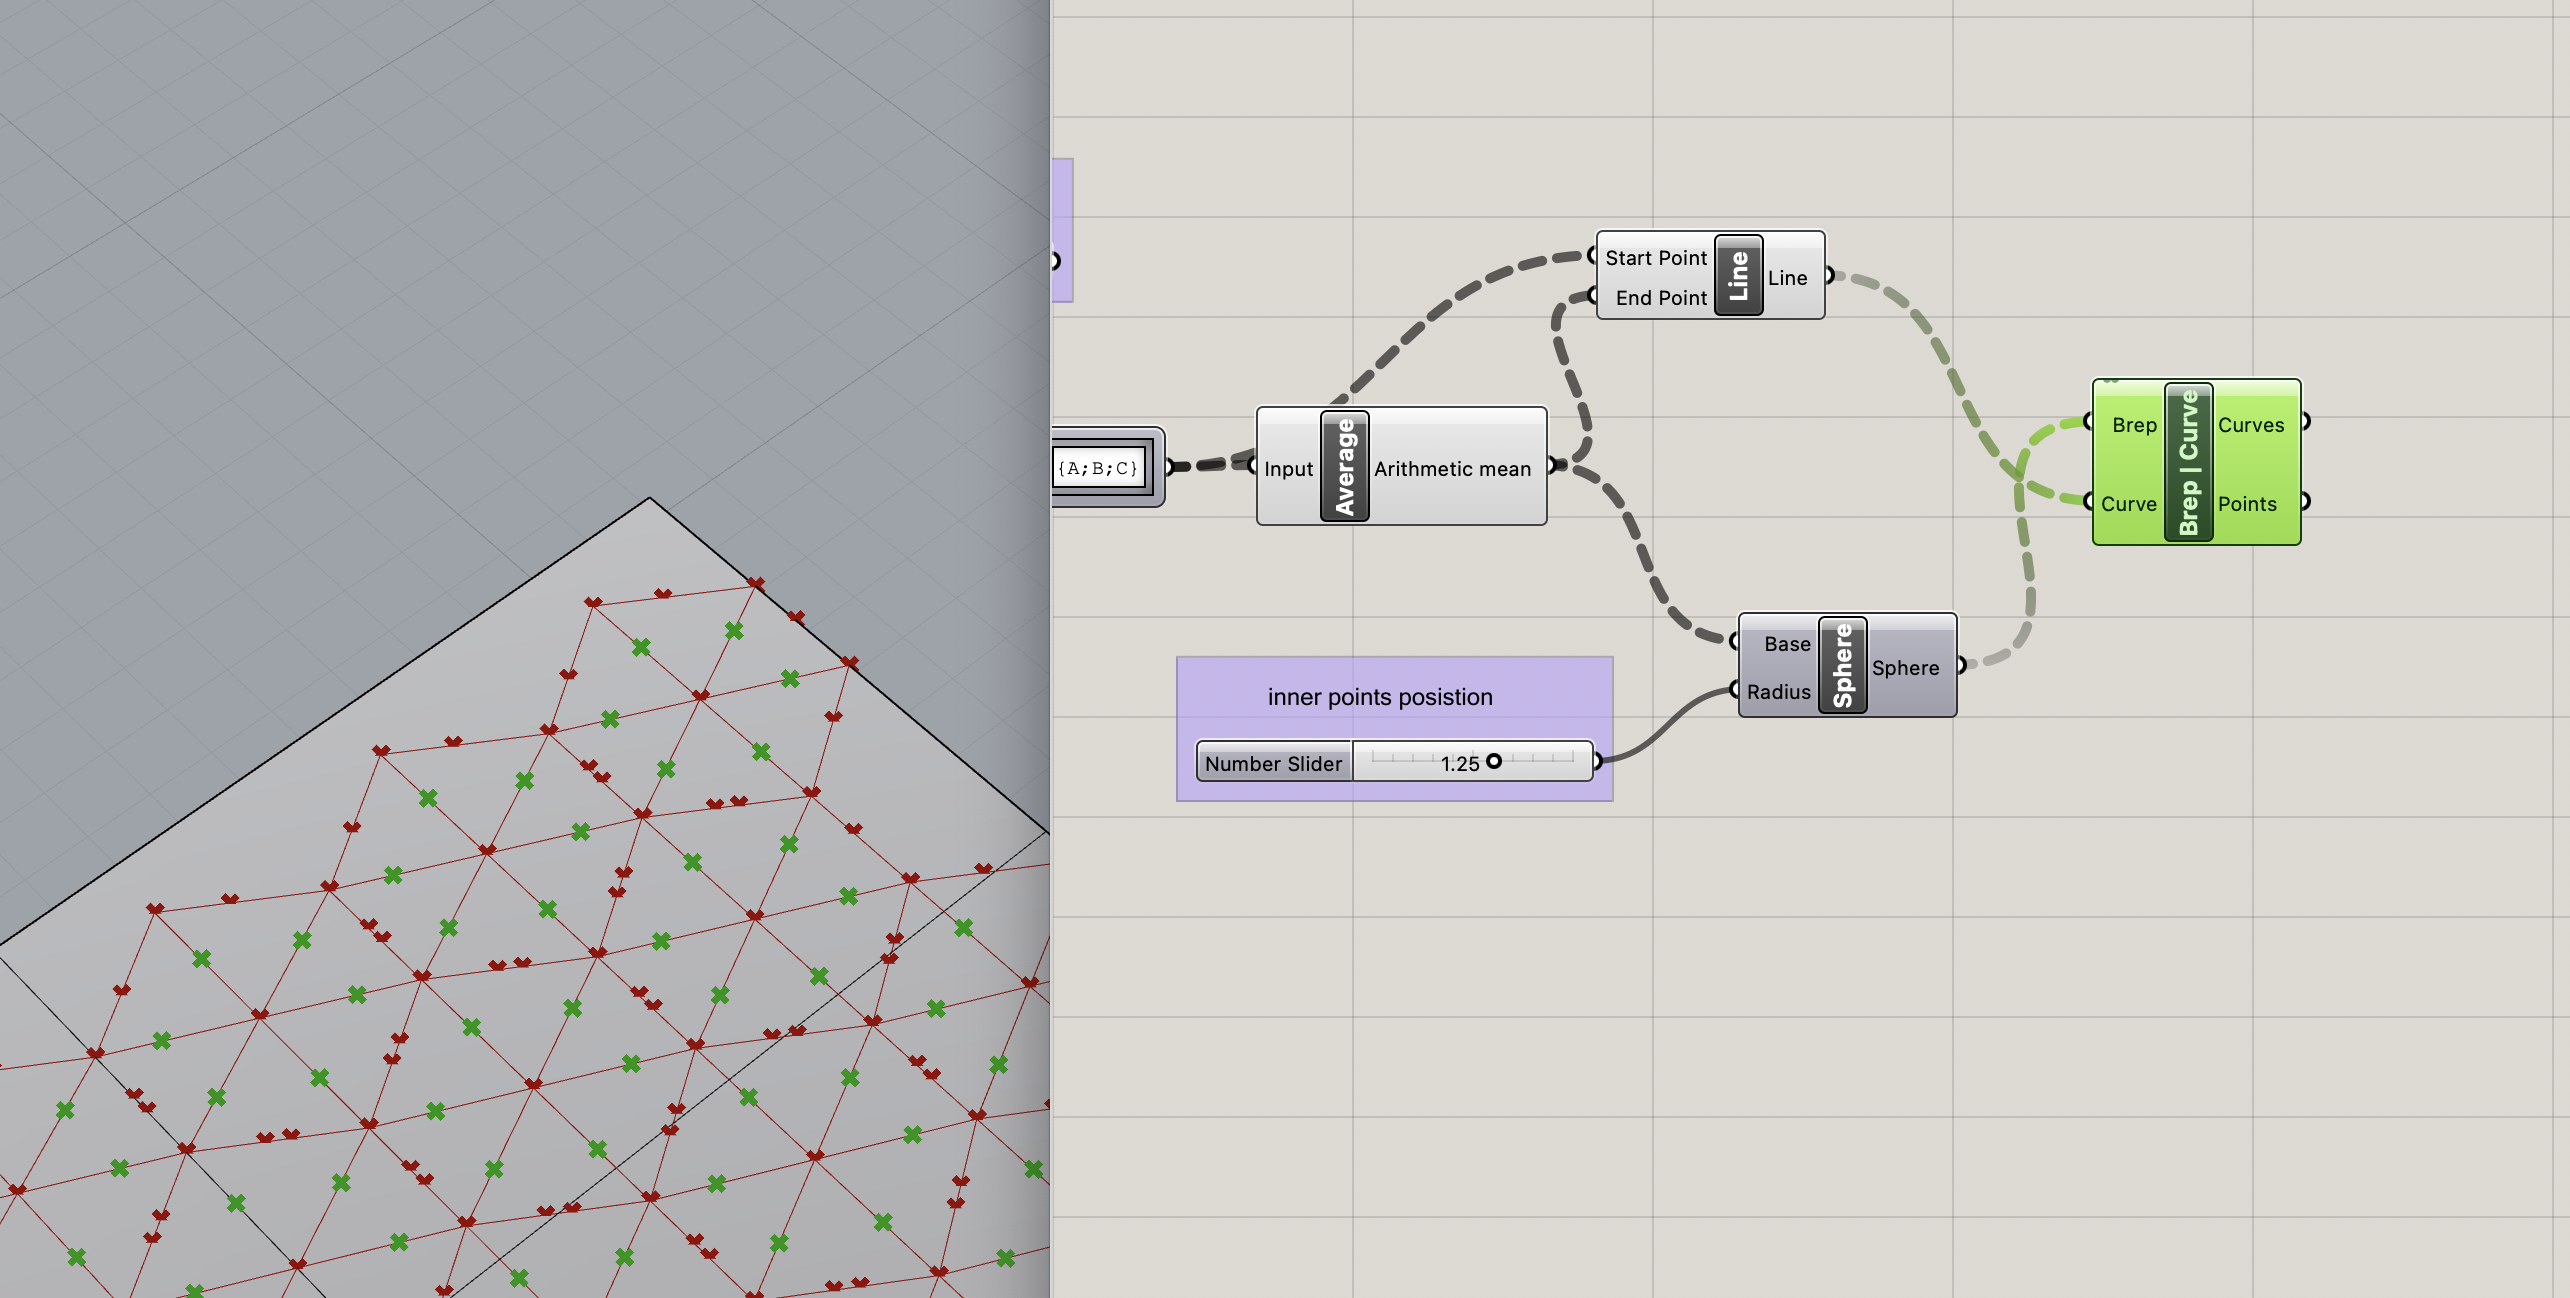Click the Input parameter of Average

1288,469
